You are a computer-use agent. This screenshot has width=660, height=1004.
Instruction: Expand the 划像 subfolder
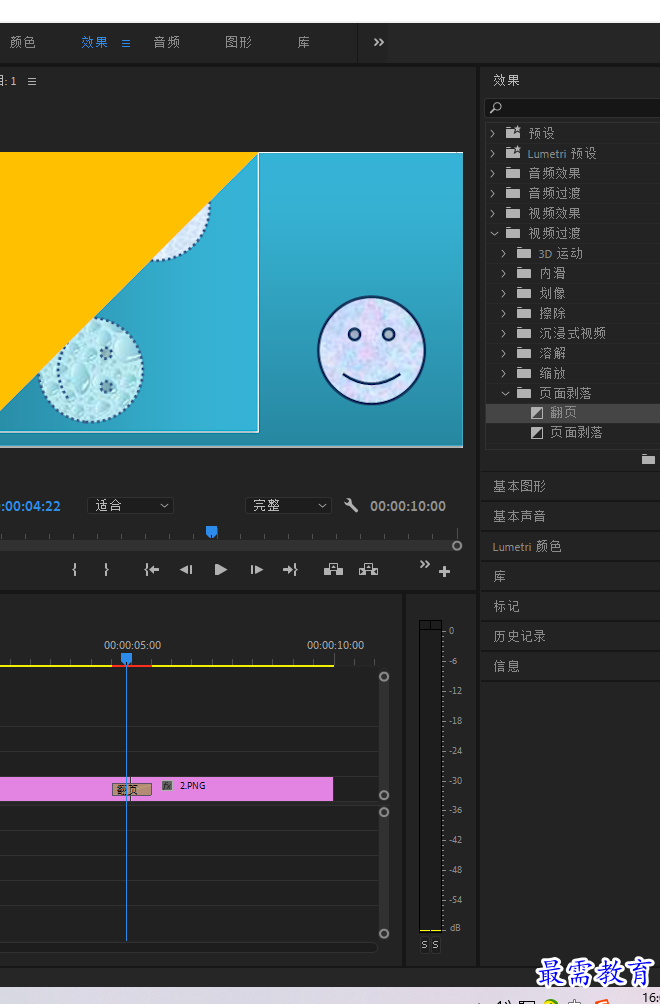pos(504,293)
